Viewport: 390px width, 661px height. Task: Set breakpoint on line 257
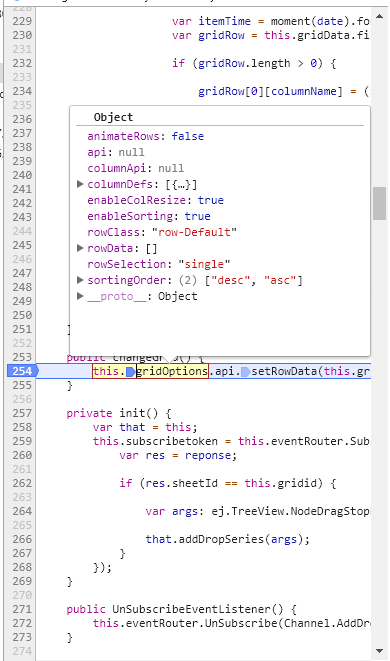[22, 413]
